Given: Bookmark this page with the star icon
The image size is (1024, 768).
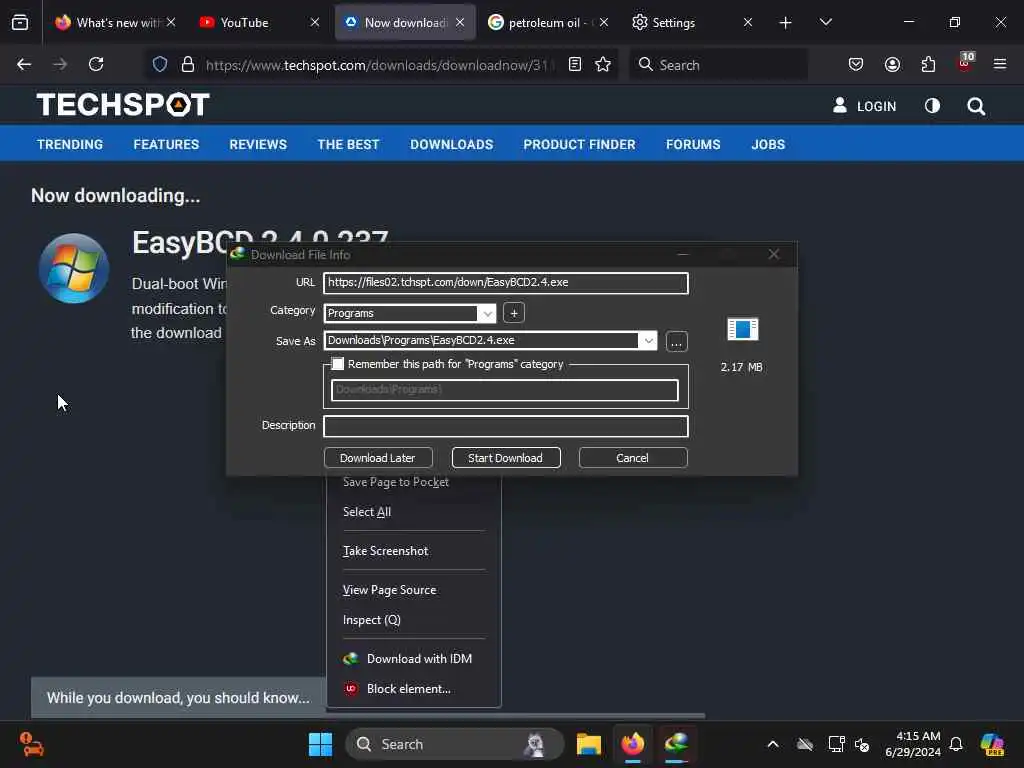Looking at the screenshot, I should tap(603, 64).
